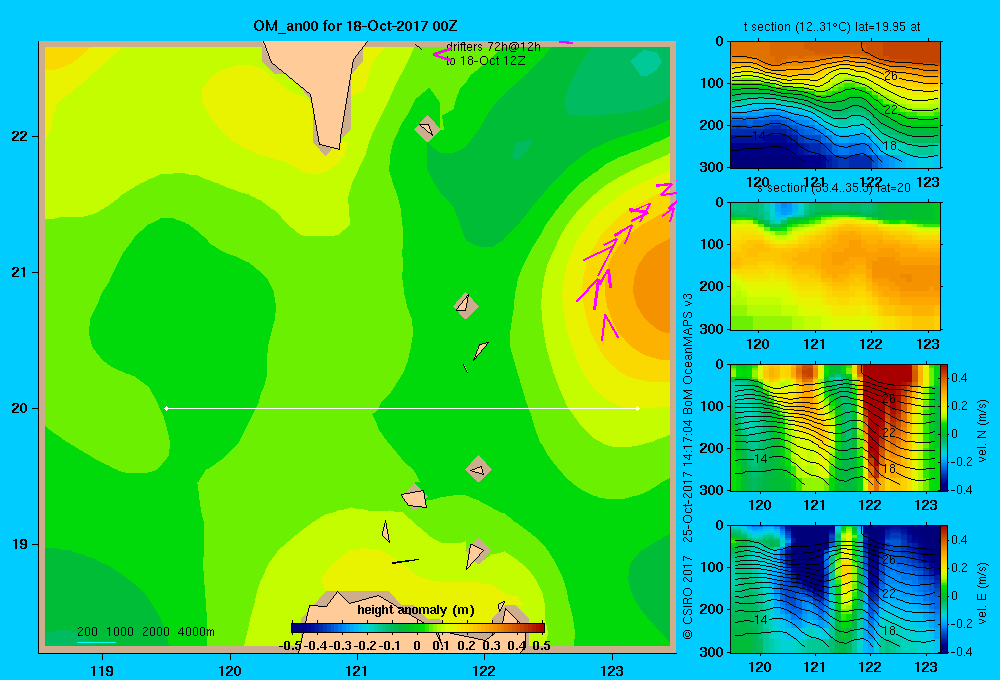Image resolution: width=1000 pixels, height=680 pixels.
Task: Click the 'vel. E (m/s)' axis label
Action: [982, 593]
